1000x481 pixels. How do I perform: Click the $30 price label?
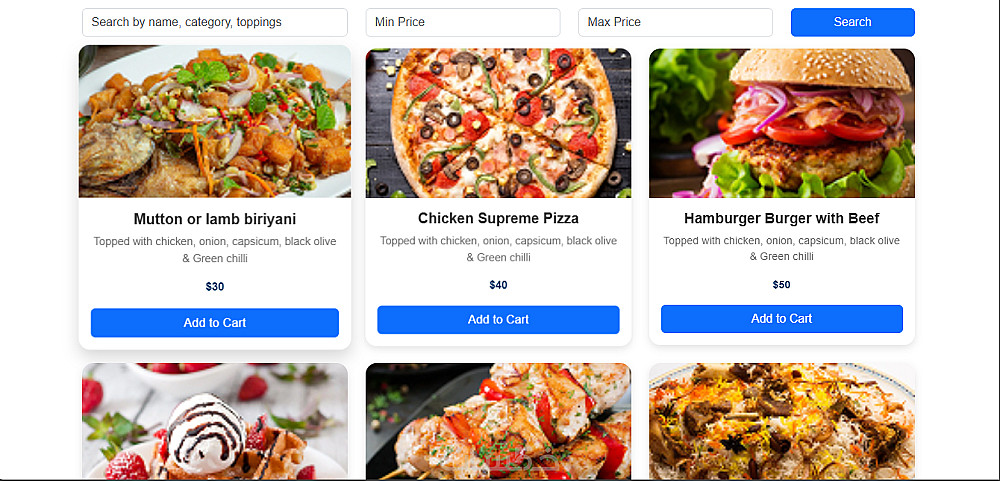[215, 287]
